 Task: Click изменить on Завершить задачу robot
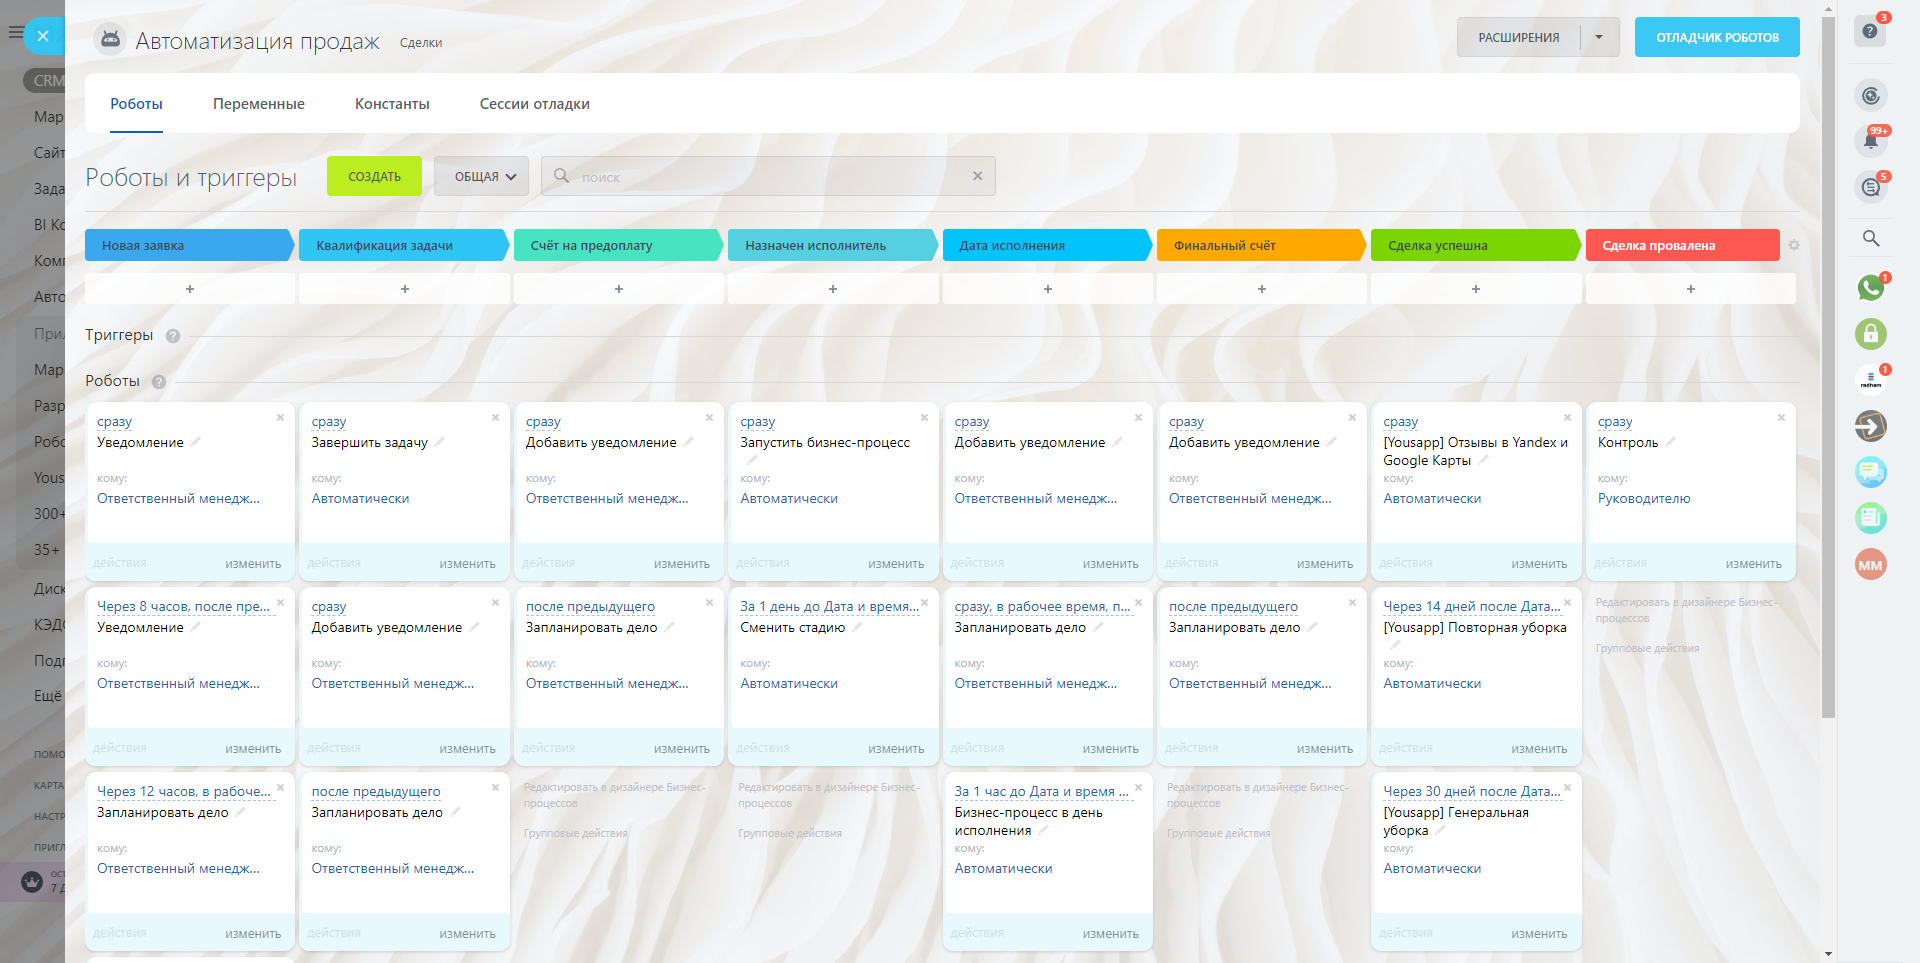pos(467,564)
